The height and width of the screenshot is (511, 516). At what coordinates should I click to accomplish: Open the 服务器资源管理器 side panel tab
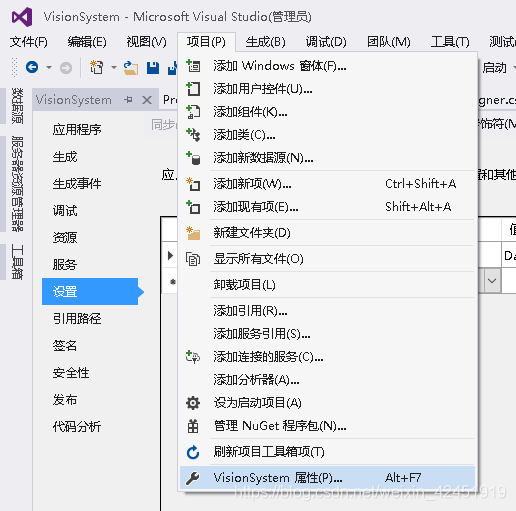click(17, 184)
